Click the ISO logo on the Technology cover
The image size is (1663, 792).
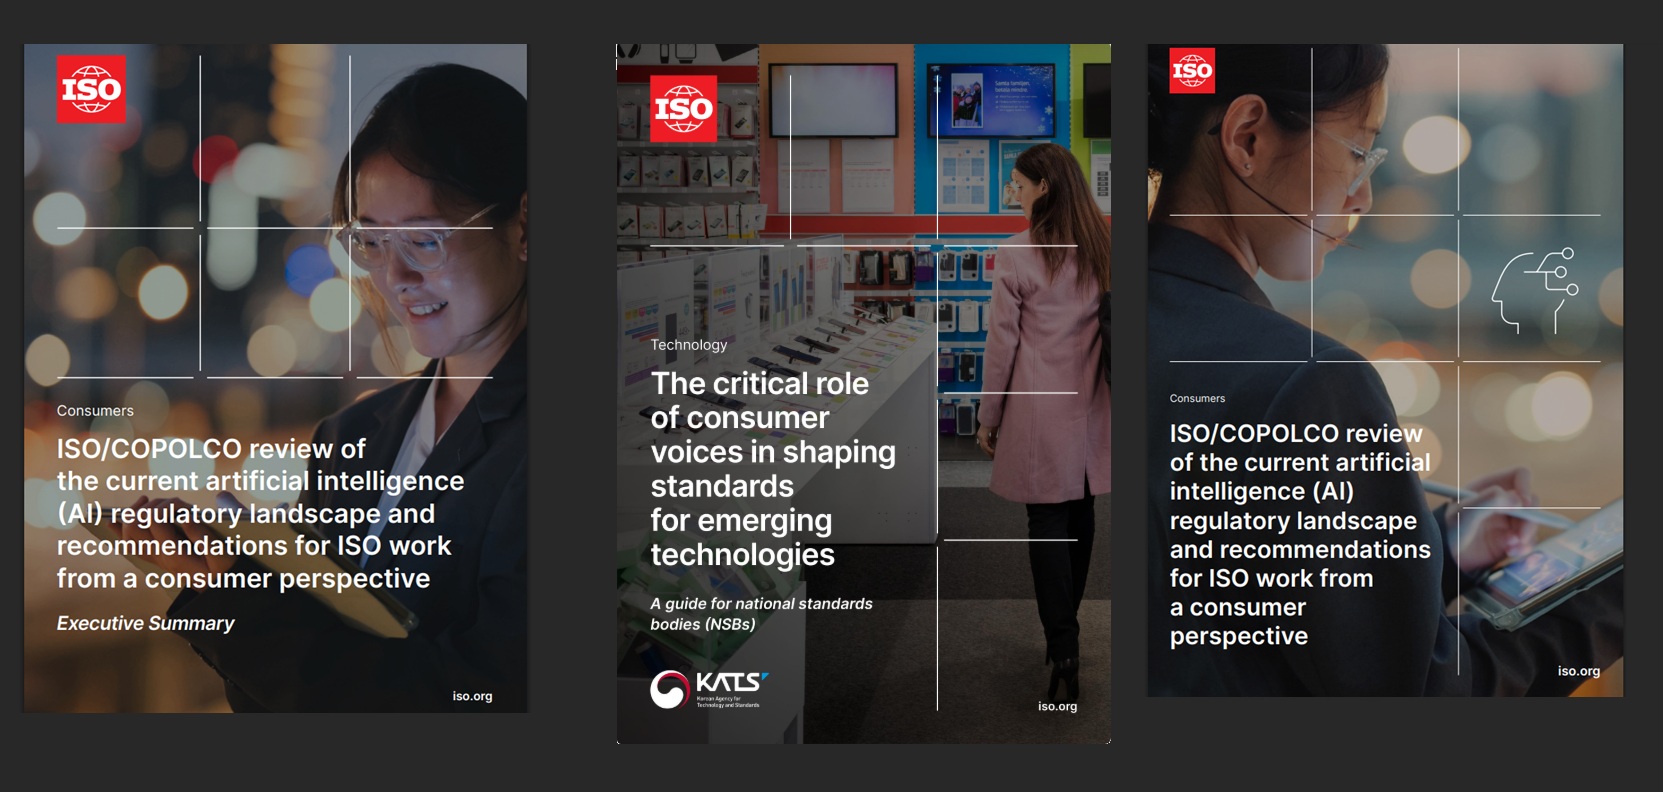coord(683,109)
